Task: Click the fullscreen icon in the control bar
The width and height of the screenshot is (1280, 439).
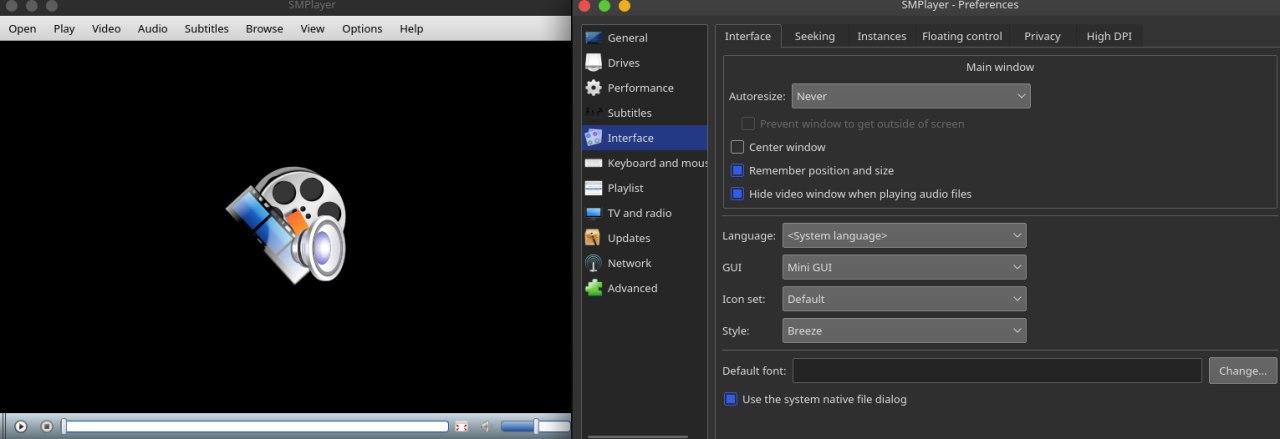Action: pos(462,427)
